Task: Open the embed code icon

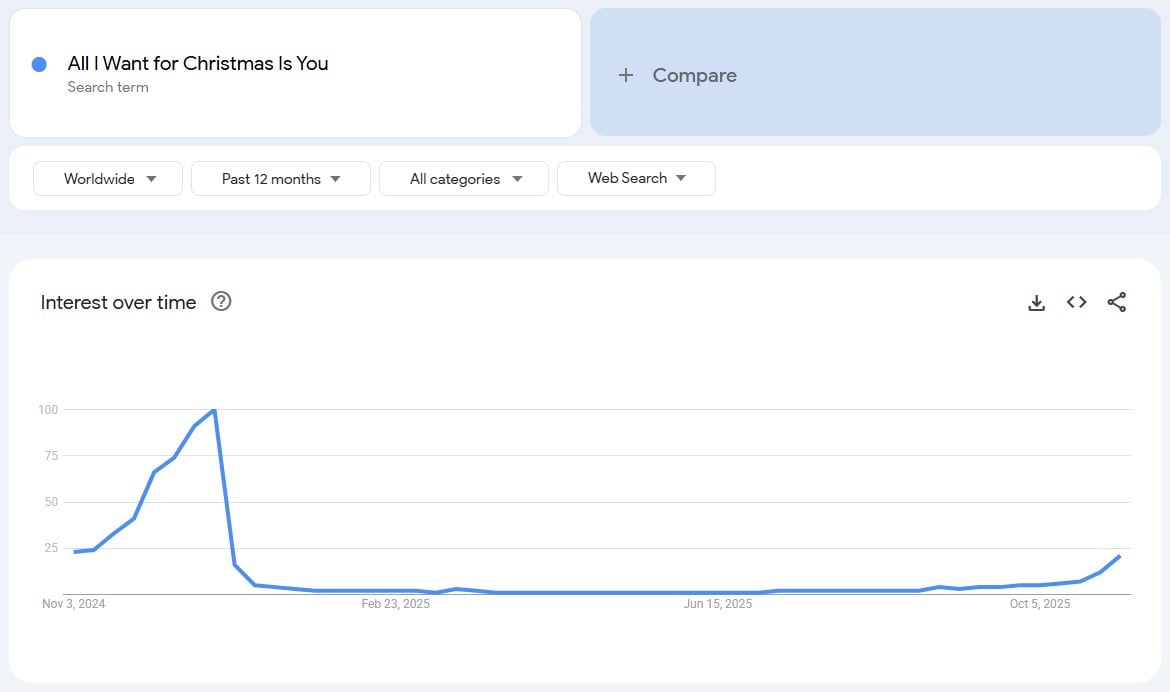Action: click(1076, 302)
